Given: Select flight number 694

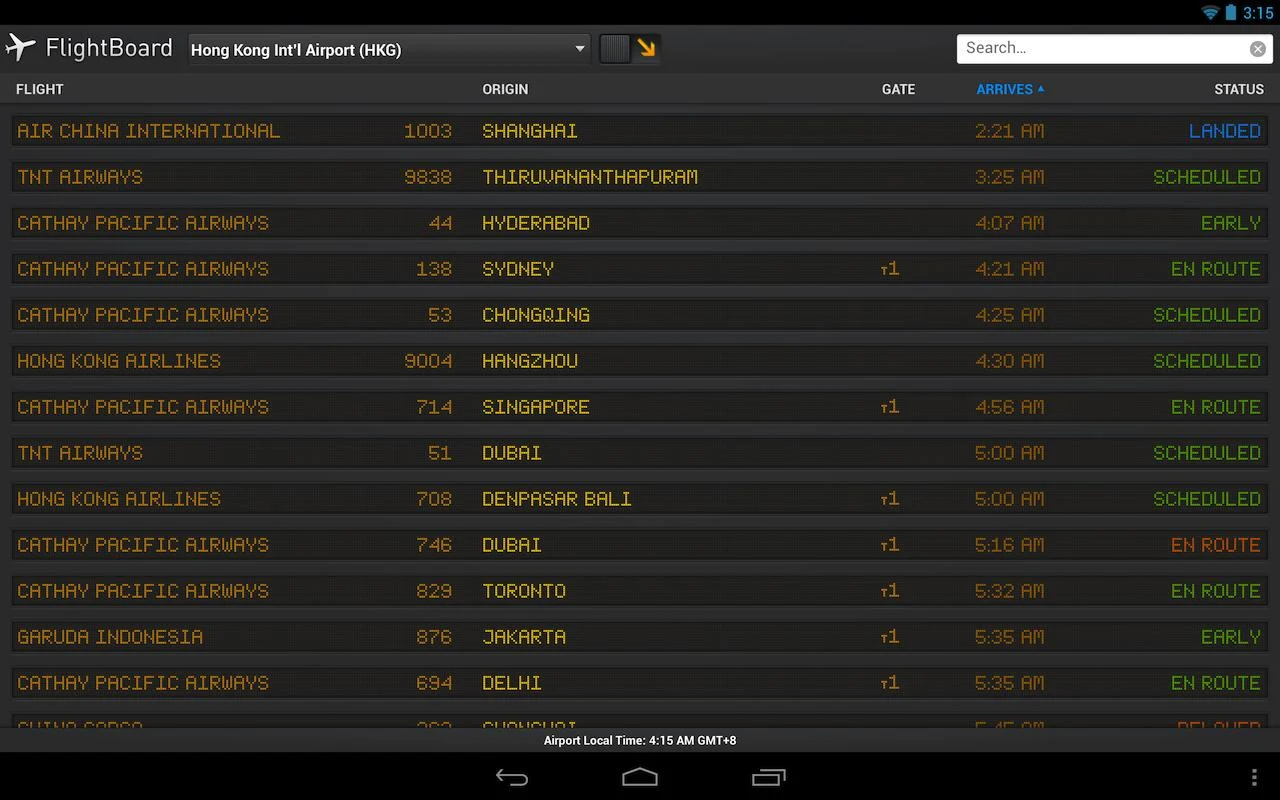Looking at the screenshot, I should (x=434, y=683).
